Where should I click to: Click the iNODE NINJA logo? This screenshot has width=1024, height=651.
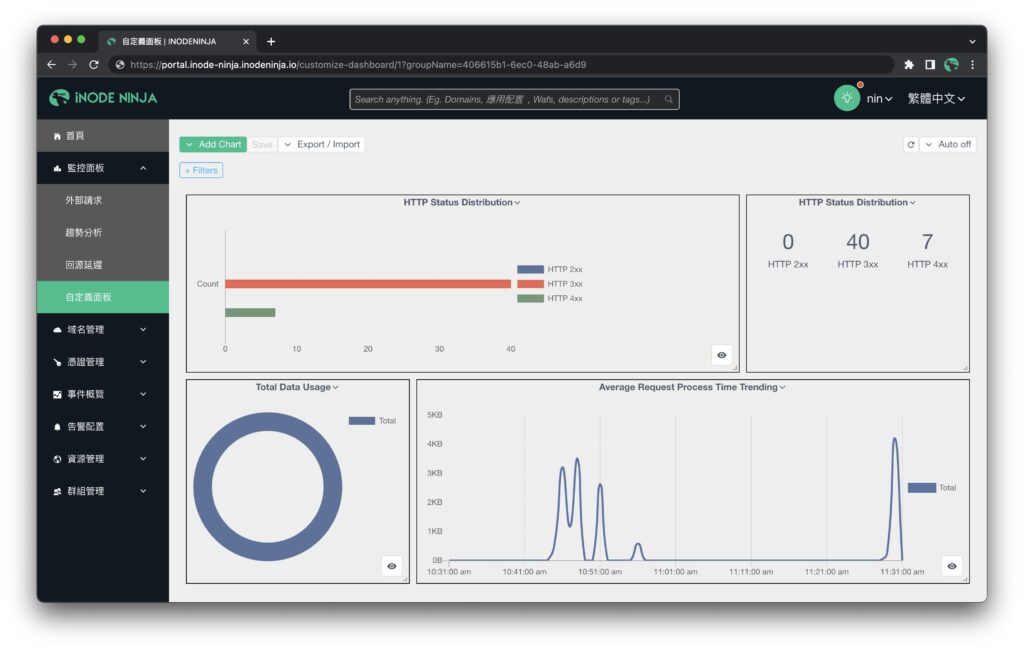[x=103, y=98]
